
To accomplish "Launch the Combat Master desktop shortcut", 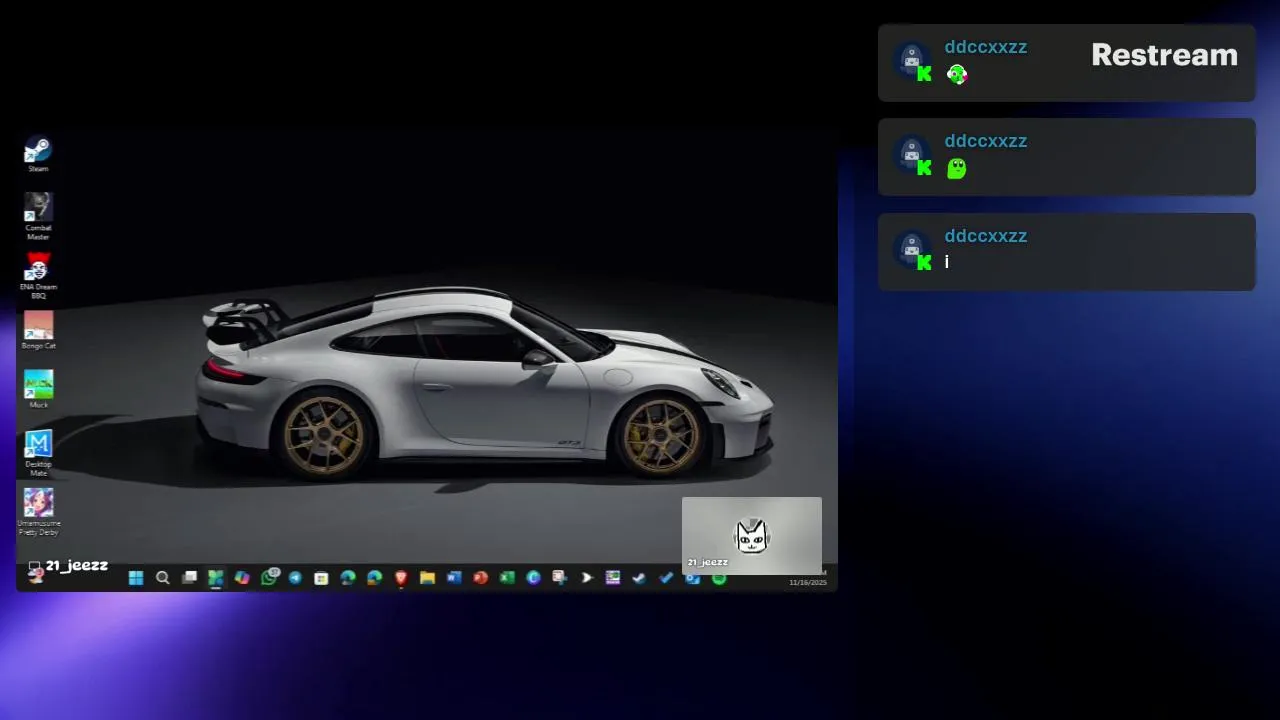I will [x=38, y=216].
